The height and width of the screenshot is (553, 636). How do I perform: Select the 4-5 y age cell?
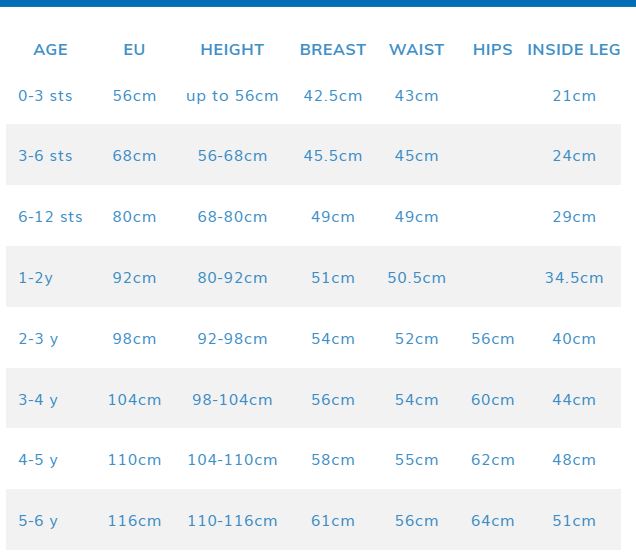pyautogui.click(x=38, y=461)
